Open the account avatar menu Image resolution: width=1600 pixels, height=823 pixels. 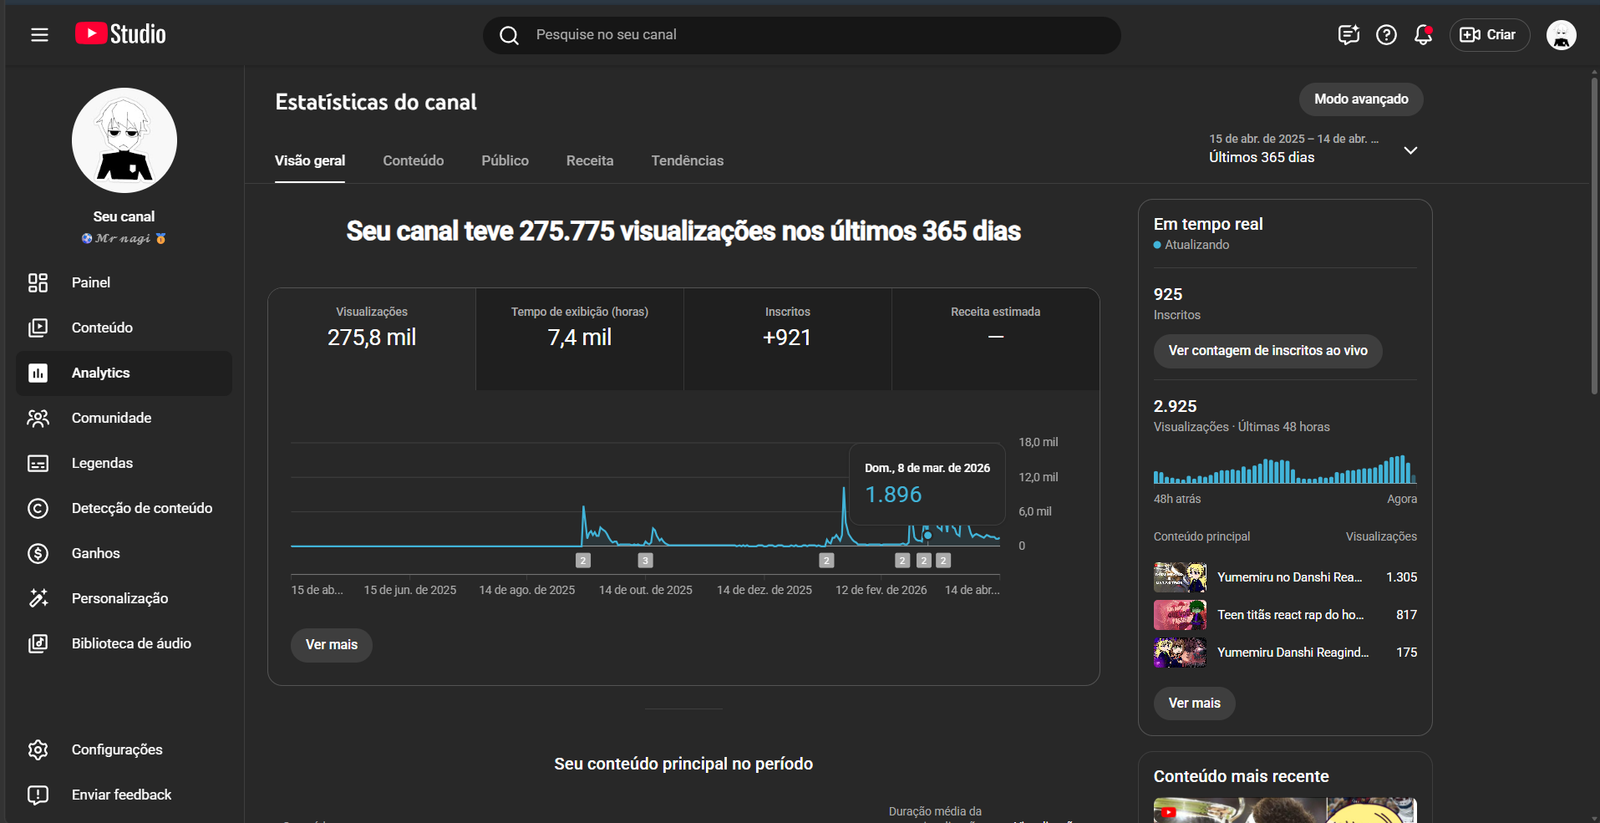point(1561,35)
